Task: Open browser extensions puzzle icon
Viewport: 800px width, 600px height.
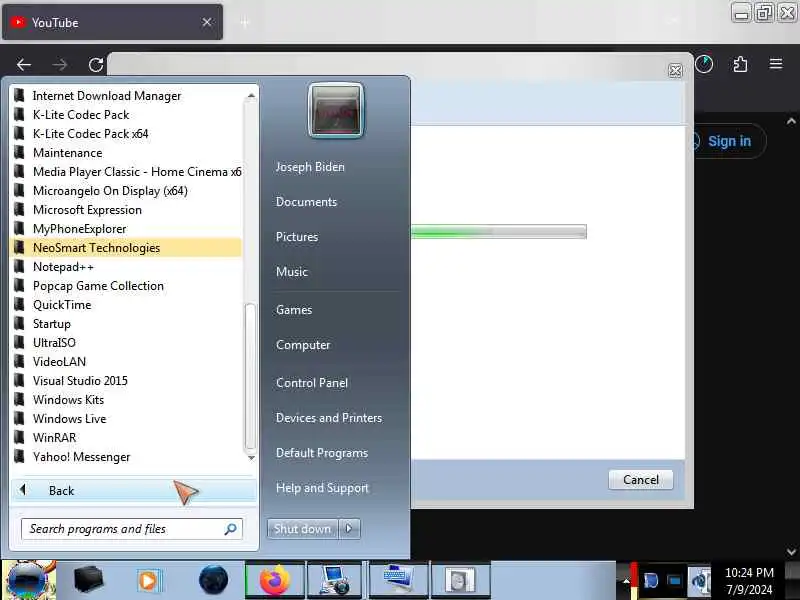Action: [740, 64]
